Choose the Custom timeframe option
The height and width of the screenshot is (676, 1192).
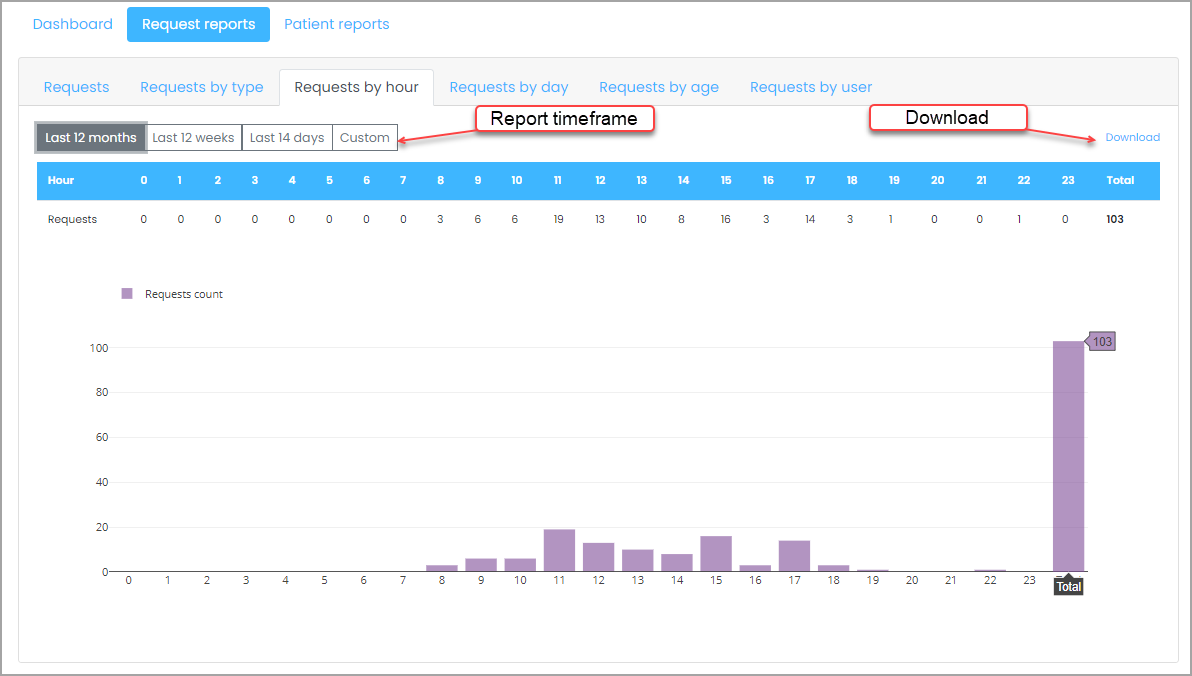click(x=365, y=138)
